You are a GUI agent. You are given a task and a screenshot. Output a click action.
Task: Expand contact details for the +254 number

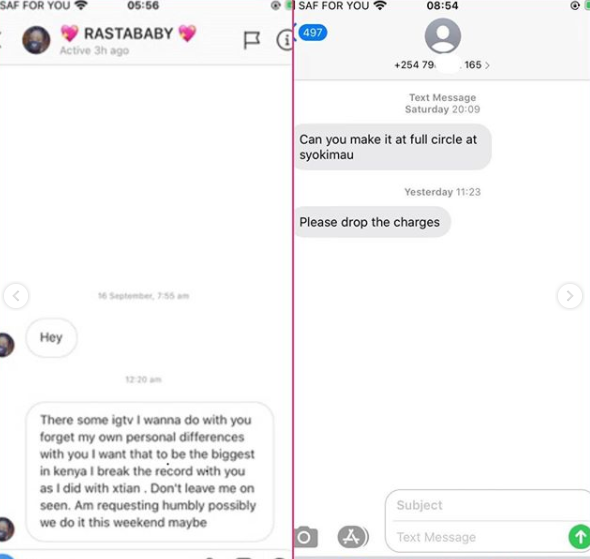(x=442, y=65)
